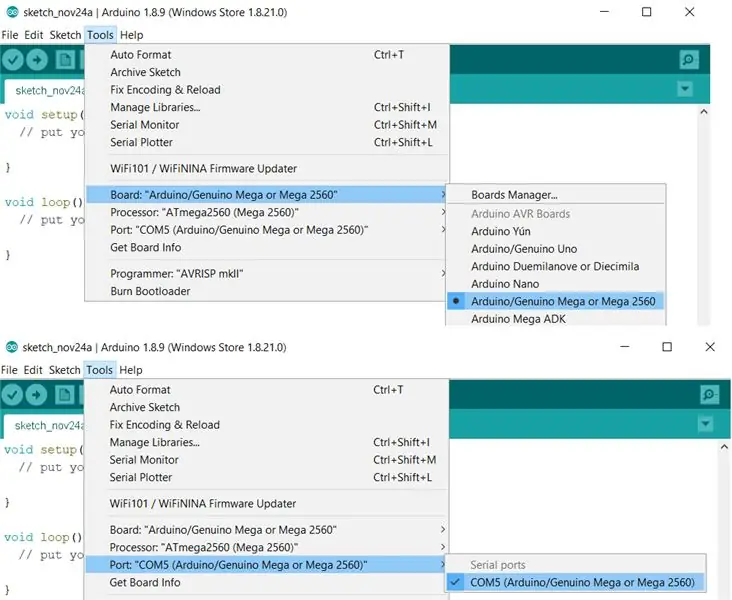Click Verify checkmark icon in bottom window
732x600 pixels.
12,395
